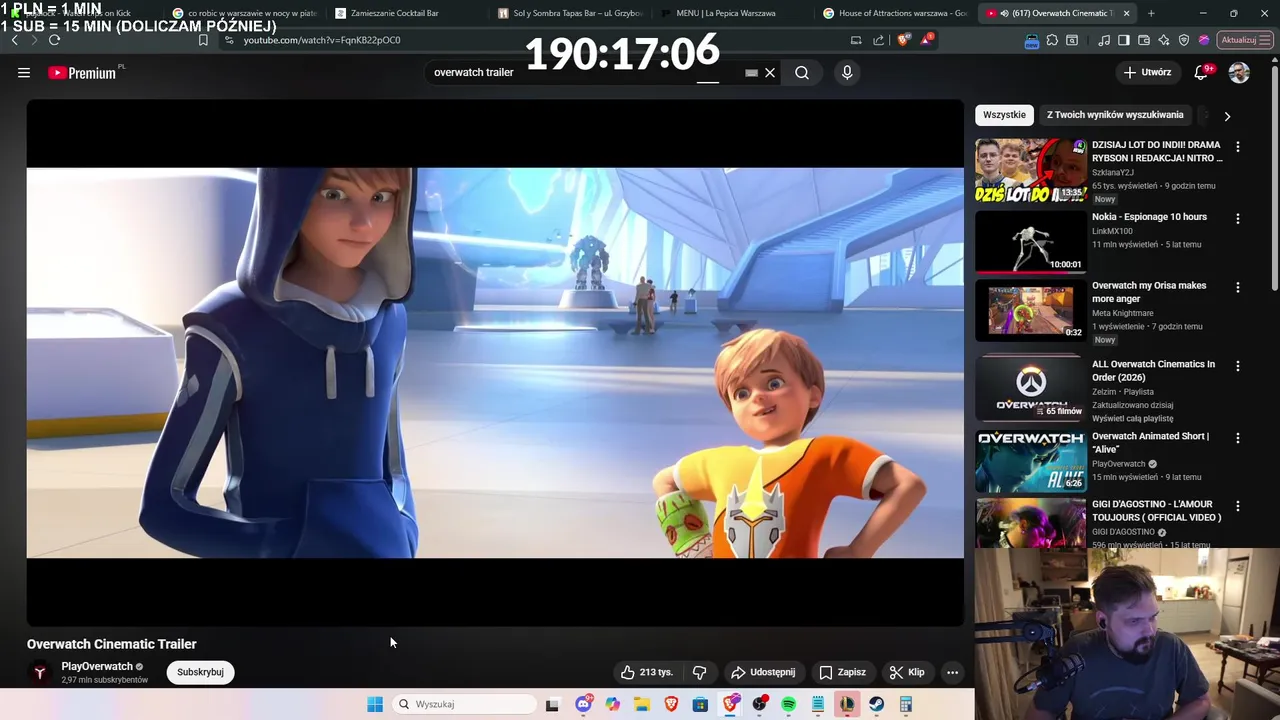Open Brave VPN shield icon
Image resolution: width=1280 pixels, height=720 pixels.
point(1184,40)
